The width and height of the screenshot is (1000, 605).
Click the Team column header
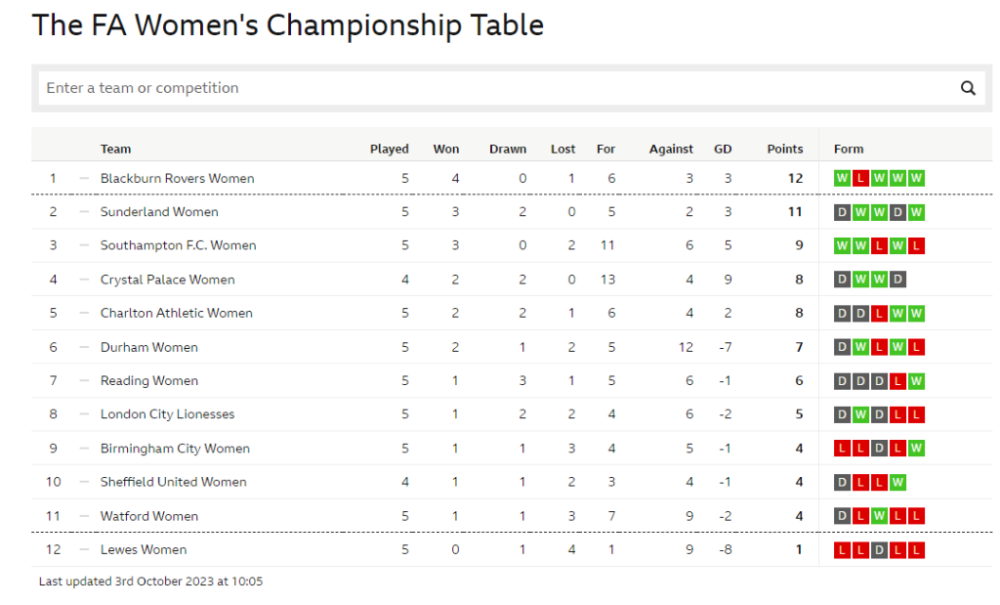116,149
